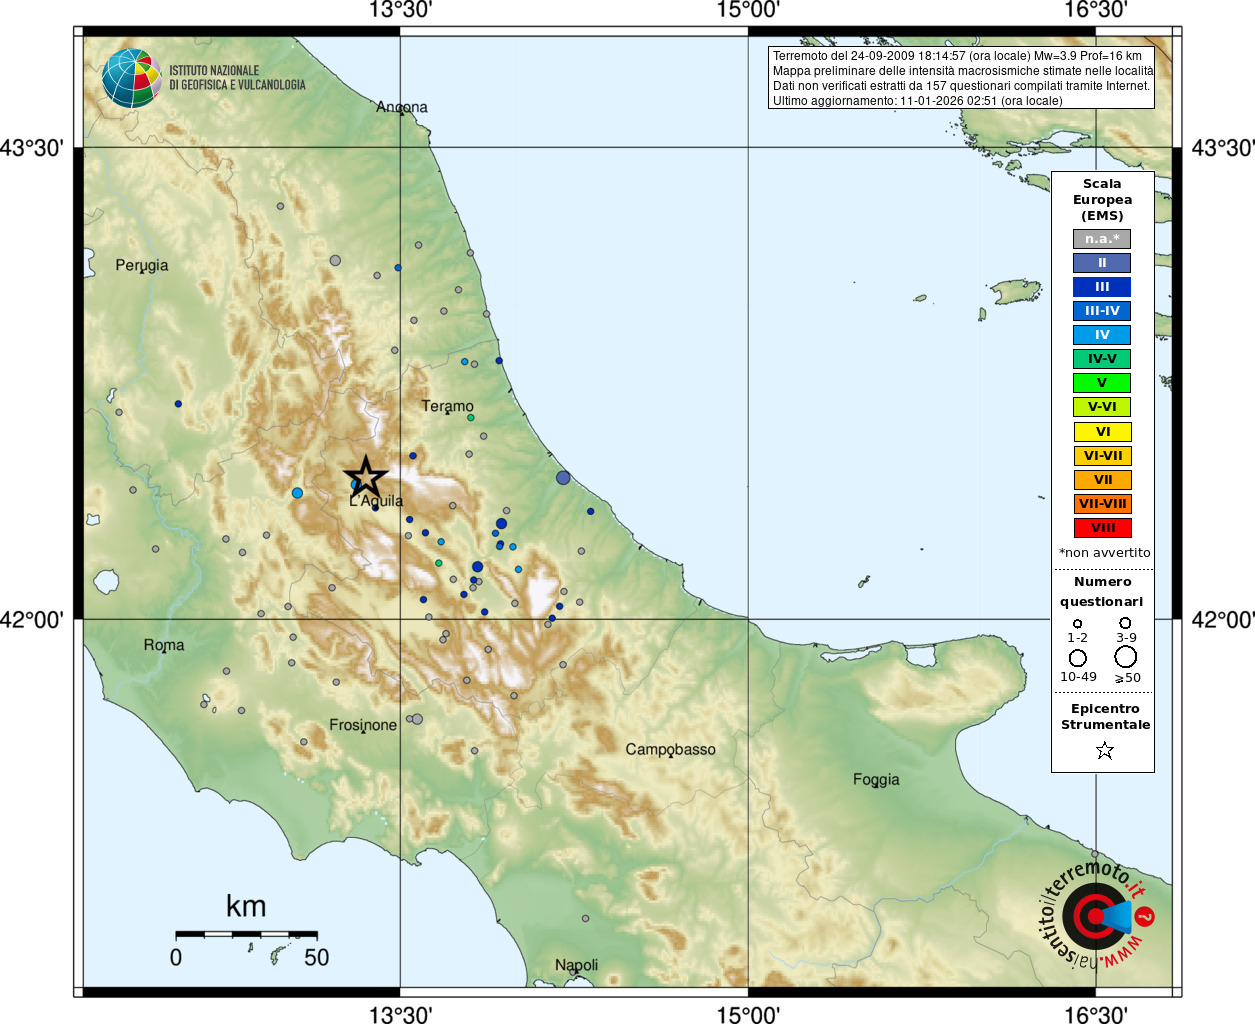Click the IV intensity legend swatch
1255x1024 pixels.
(1102, 335)
